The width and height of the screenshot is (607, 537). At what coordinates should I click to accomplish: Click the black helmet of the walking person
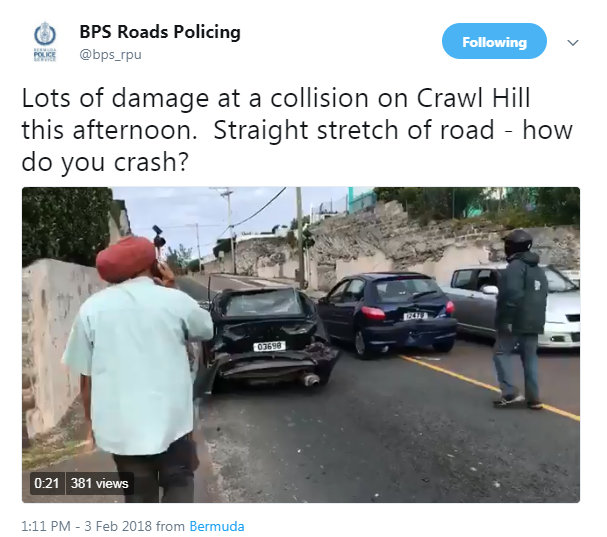click(518, 240)
